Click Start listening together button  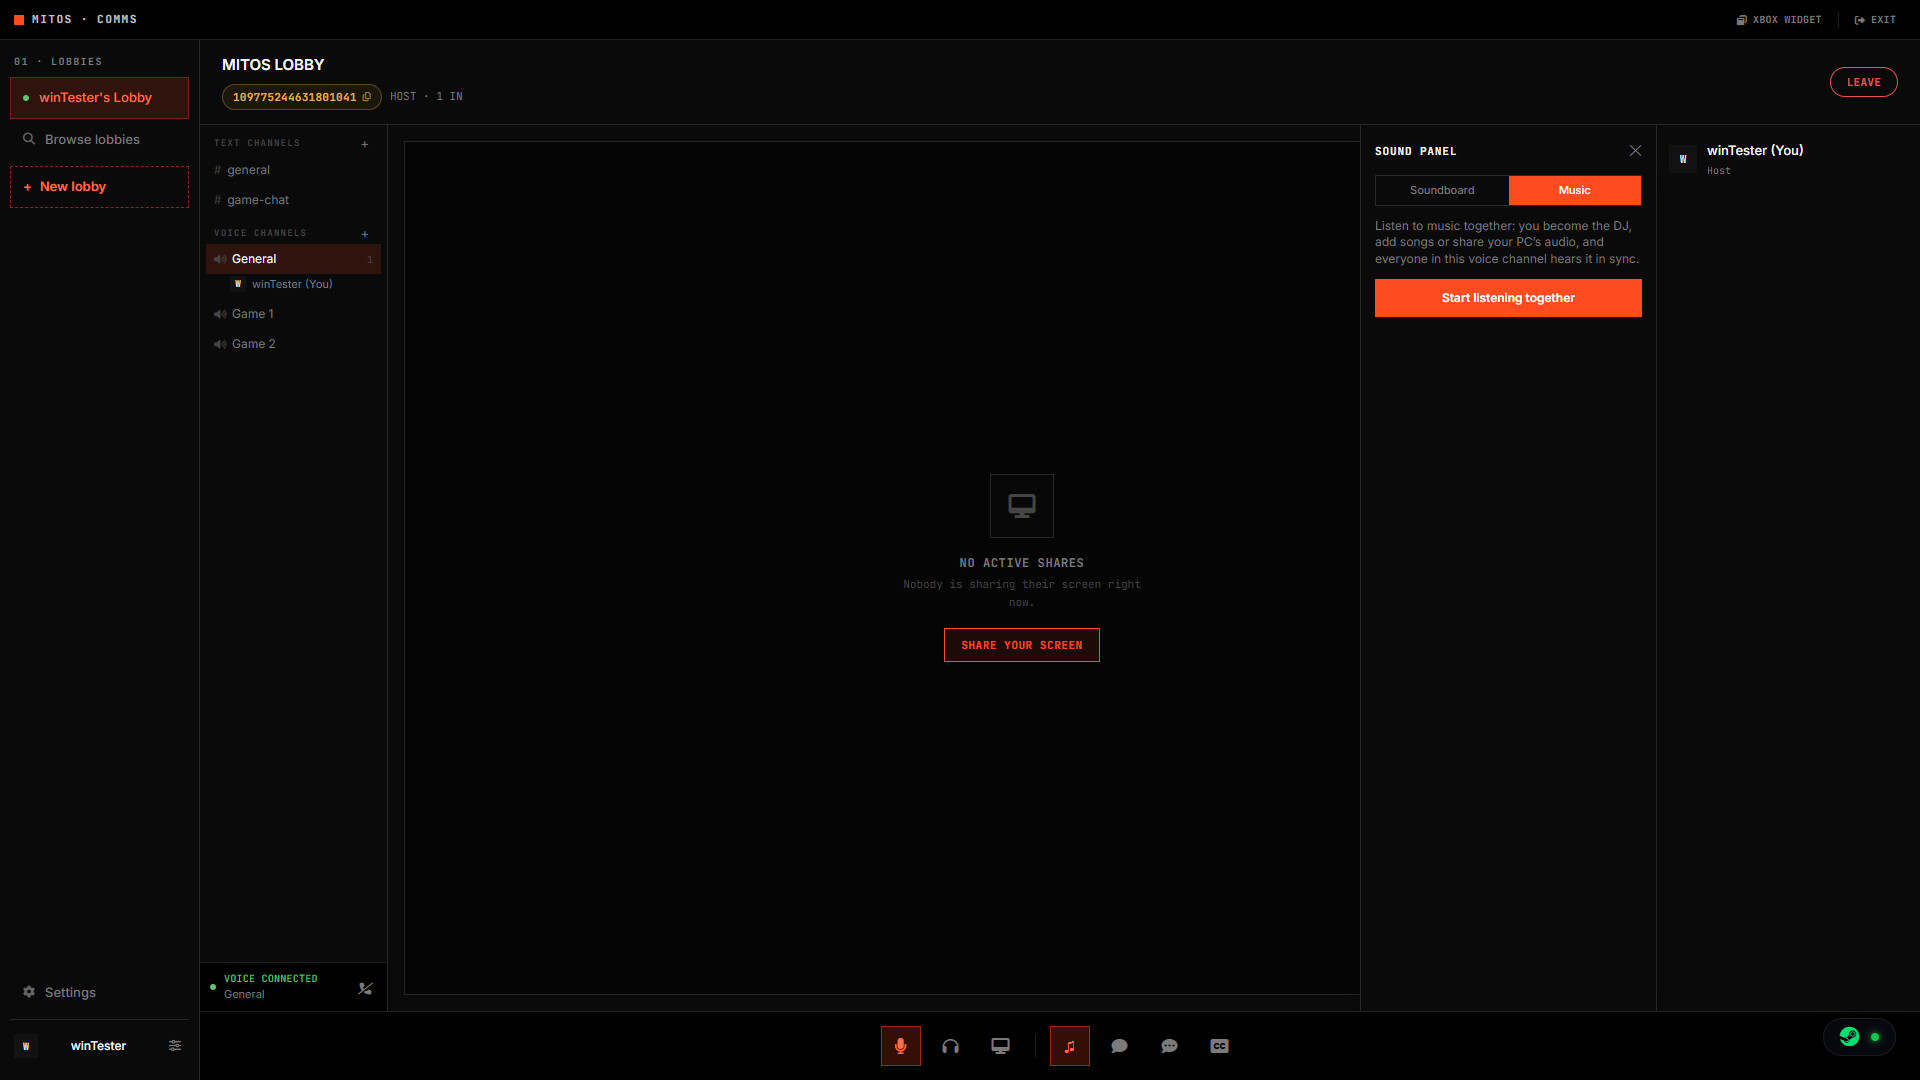point(1508,298)
